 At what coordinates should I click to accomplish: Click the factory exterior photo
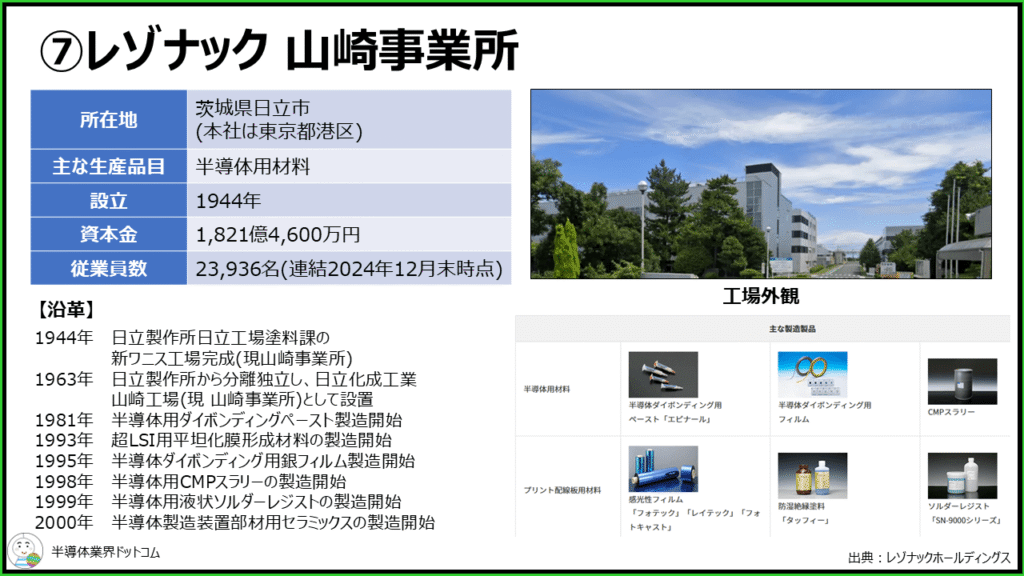[x=760, y=184]
